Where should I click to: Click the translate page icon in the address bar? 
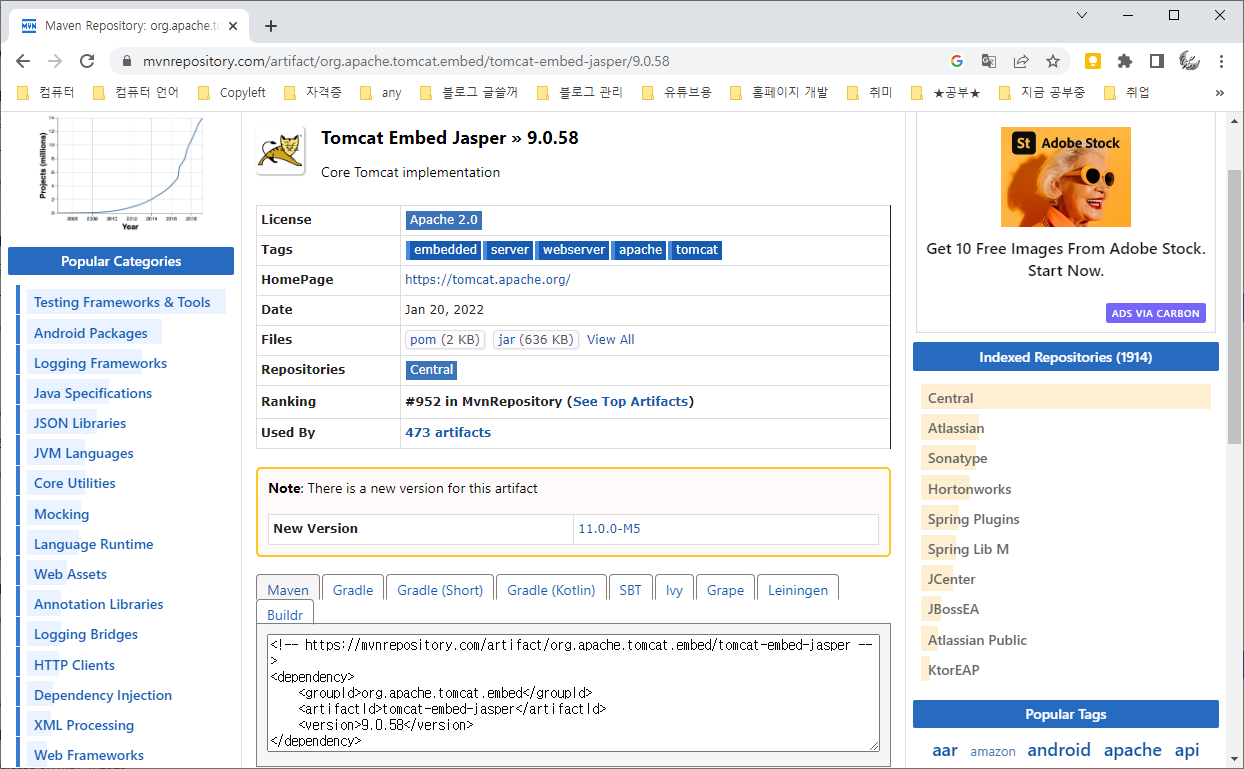[988, 61]
